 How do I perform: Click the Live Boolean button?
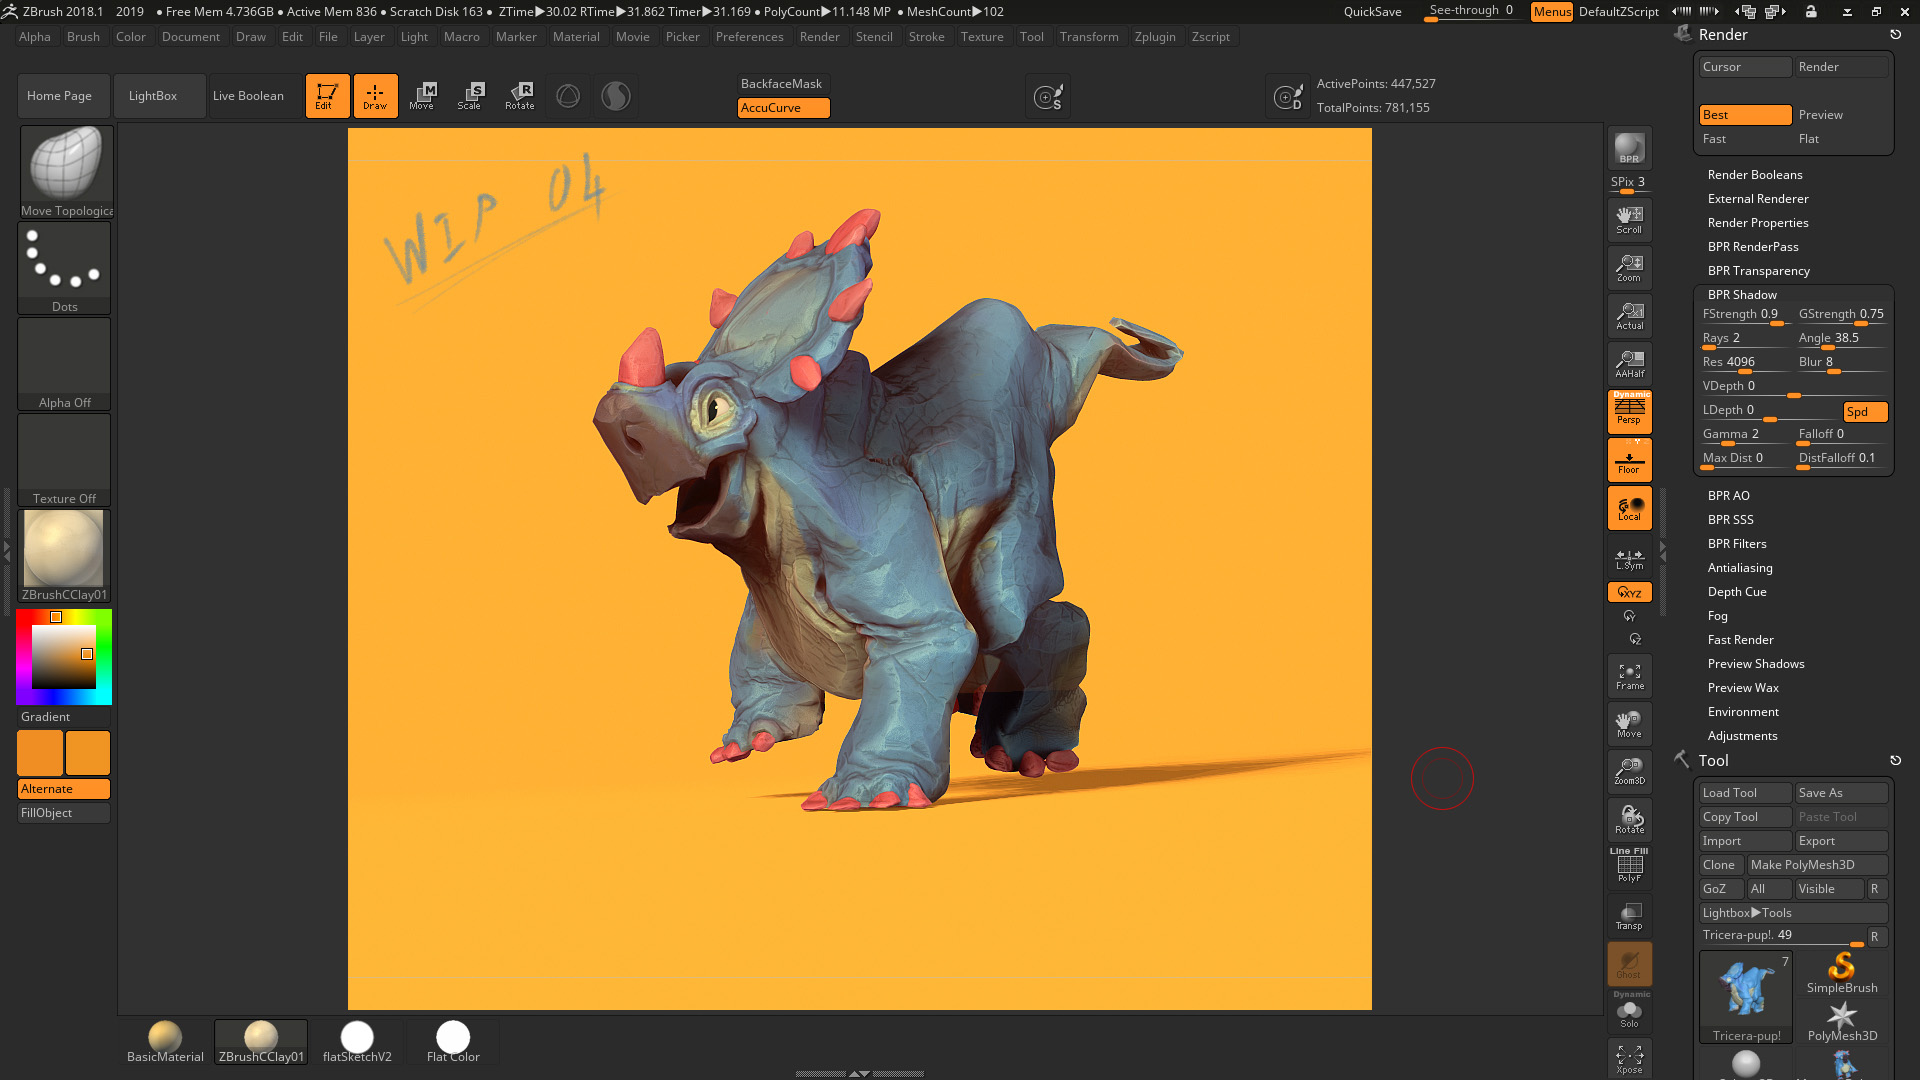pos(256,96)
